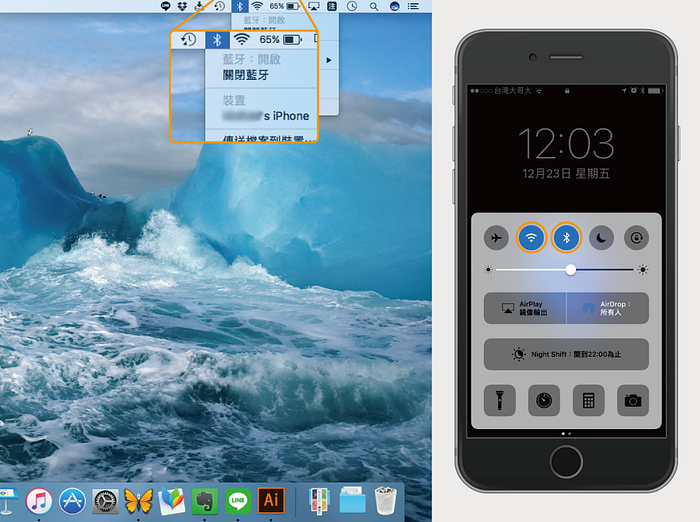Toggle rotation lock on the iPhone
This screenshot has height=522, width=700.
pos(636,238)
